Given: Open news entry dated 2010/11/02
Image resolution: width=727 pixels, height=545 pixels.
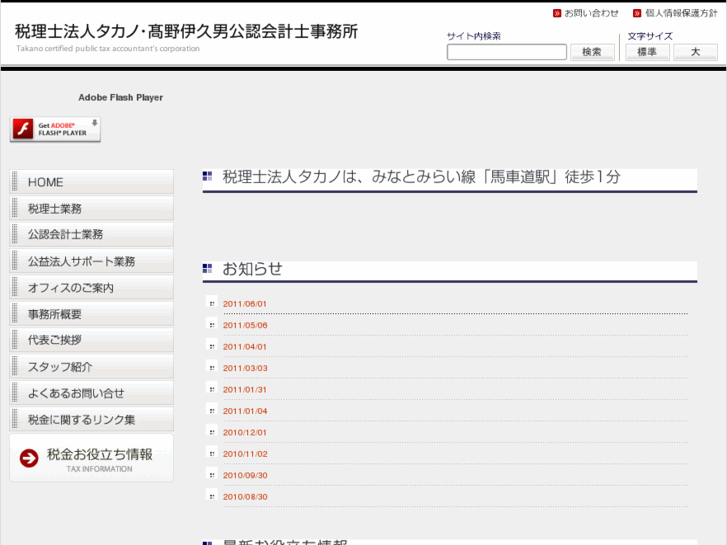Looking at the screenshot, I should tap(245, 454).
